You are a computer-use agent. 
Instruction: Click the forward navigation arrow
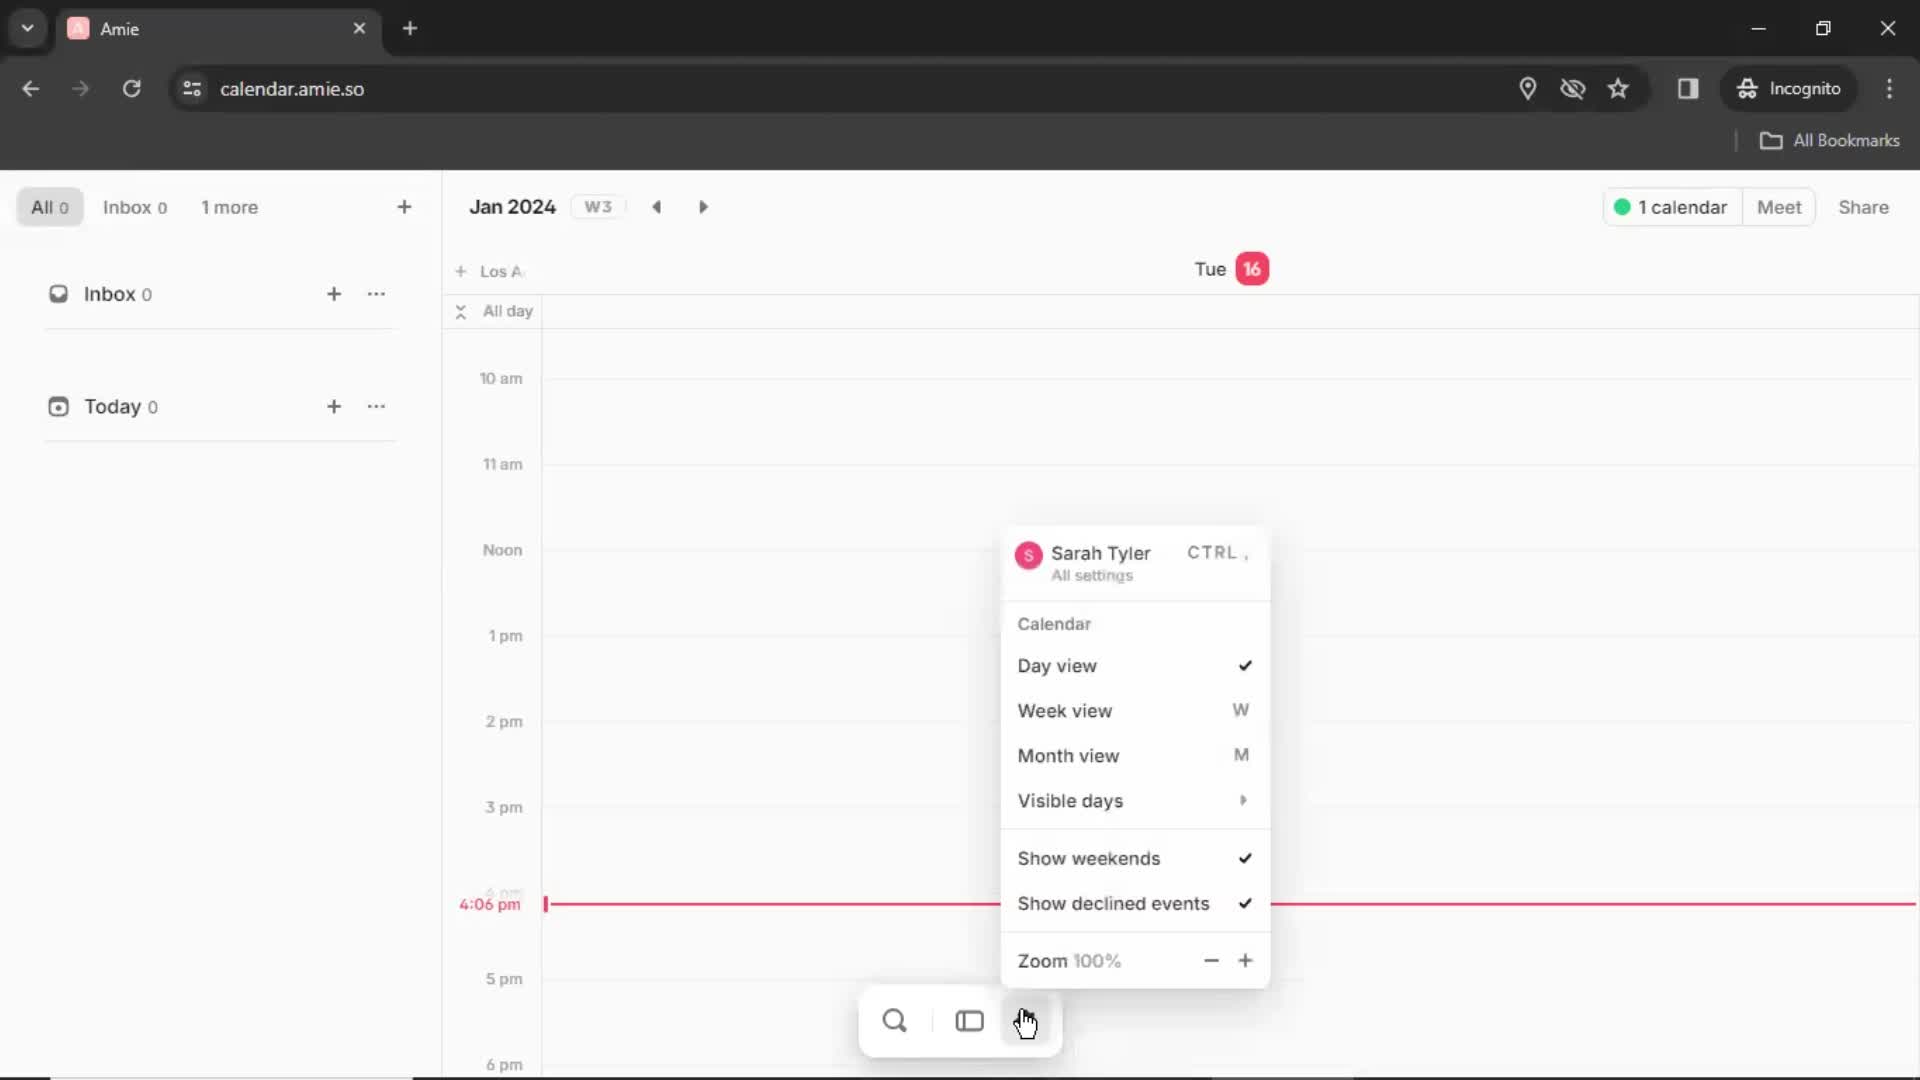(x=704, y=206)
